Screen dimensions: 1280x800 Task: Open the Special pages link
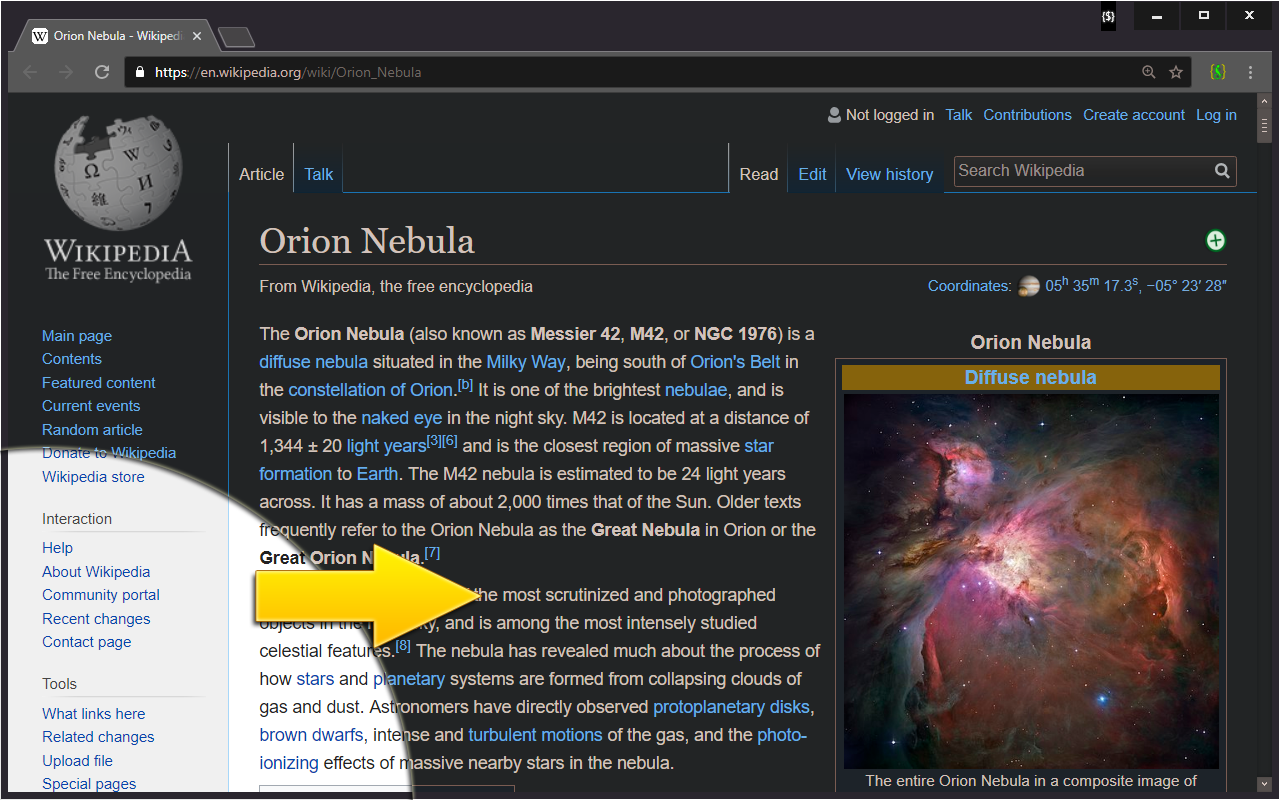[x=89, y=784]
